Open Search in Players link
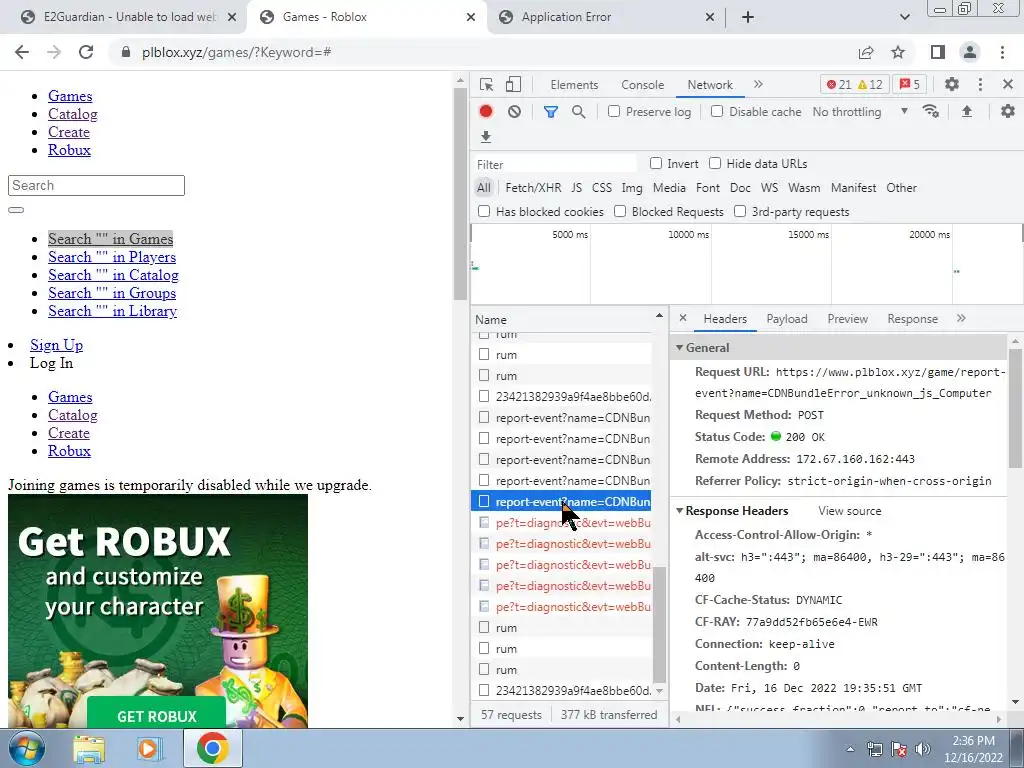The image size is (1024, 768). point(112,257)
